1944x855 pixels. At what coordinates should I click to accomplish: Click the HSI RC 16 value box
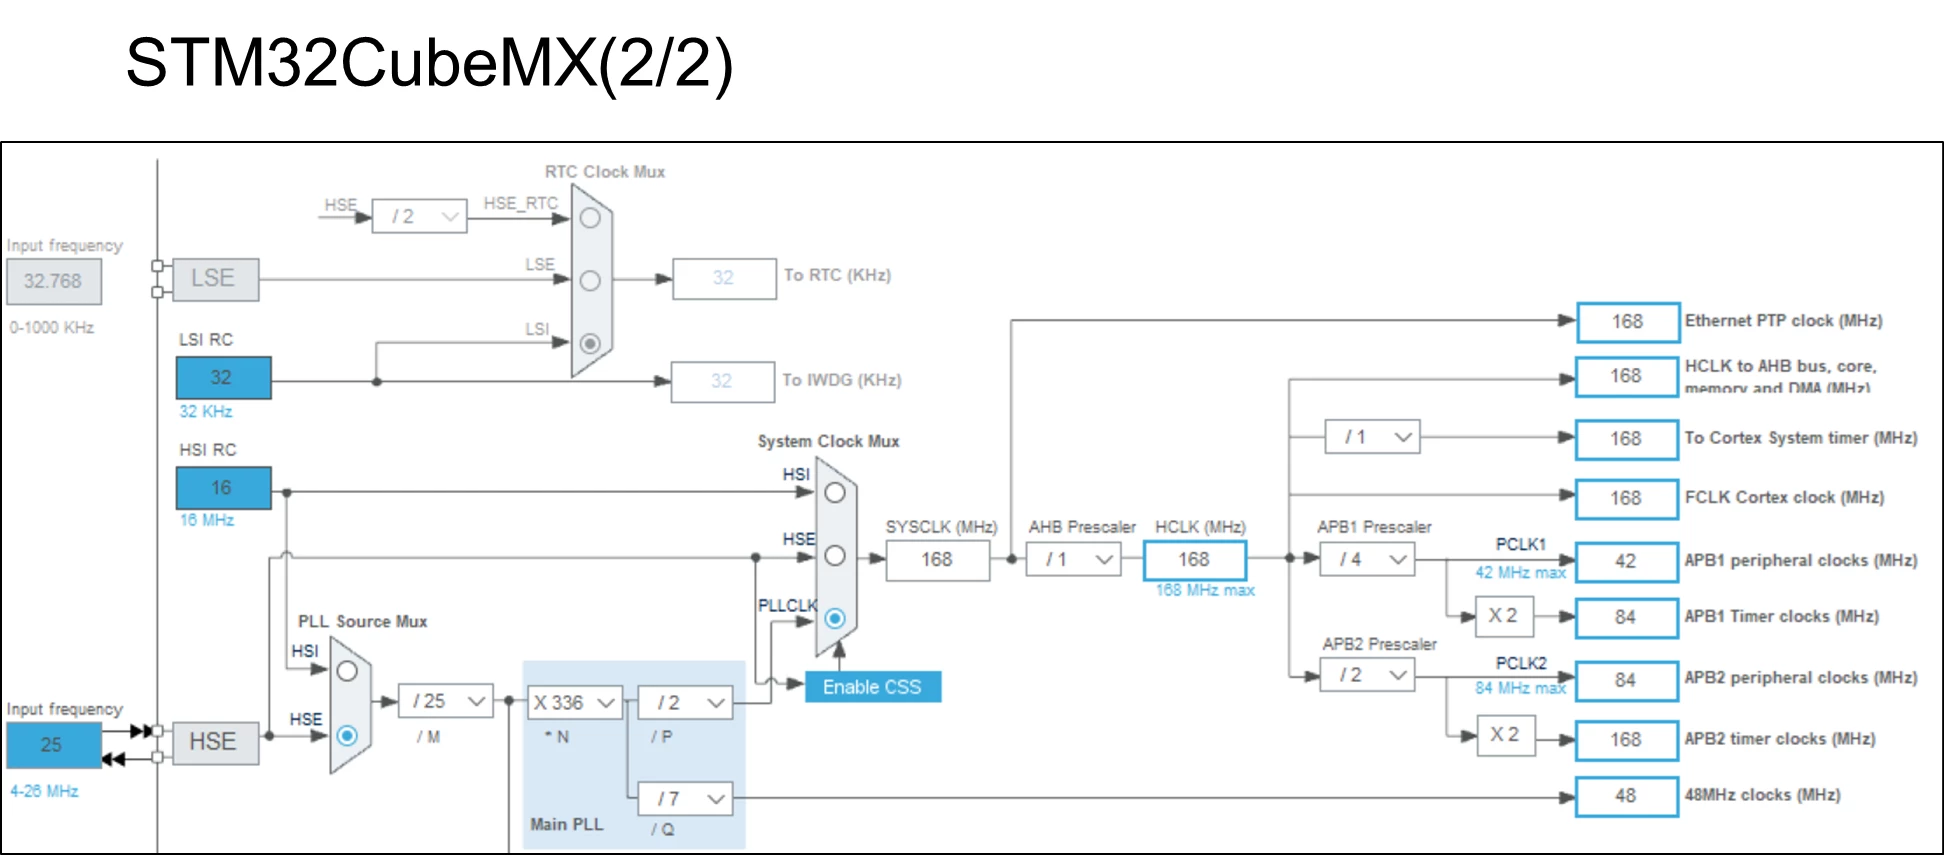pyautogui.click(x=224, y=488)
